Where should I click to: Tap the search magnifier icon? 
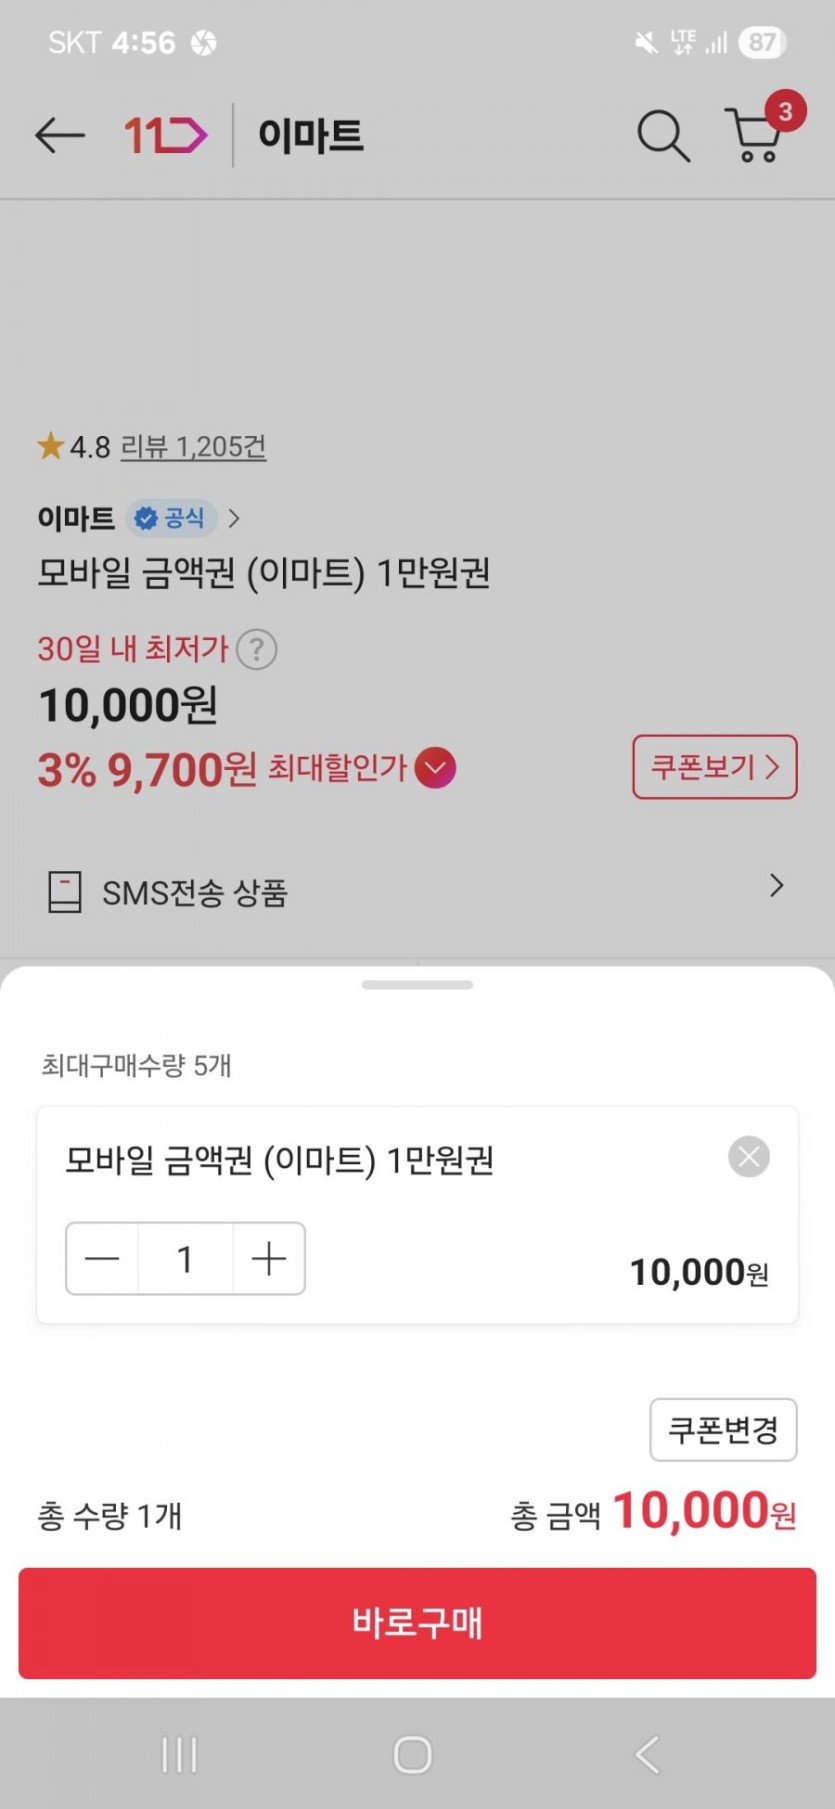663,135
